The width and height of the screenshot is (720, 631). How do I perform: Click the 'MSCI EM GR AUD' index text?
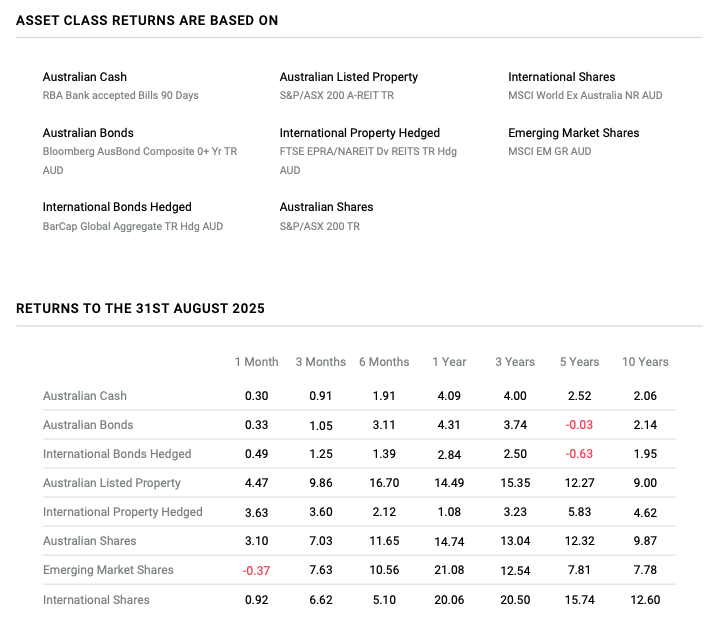pos(549,152)
